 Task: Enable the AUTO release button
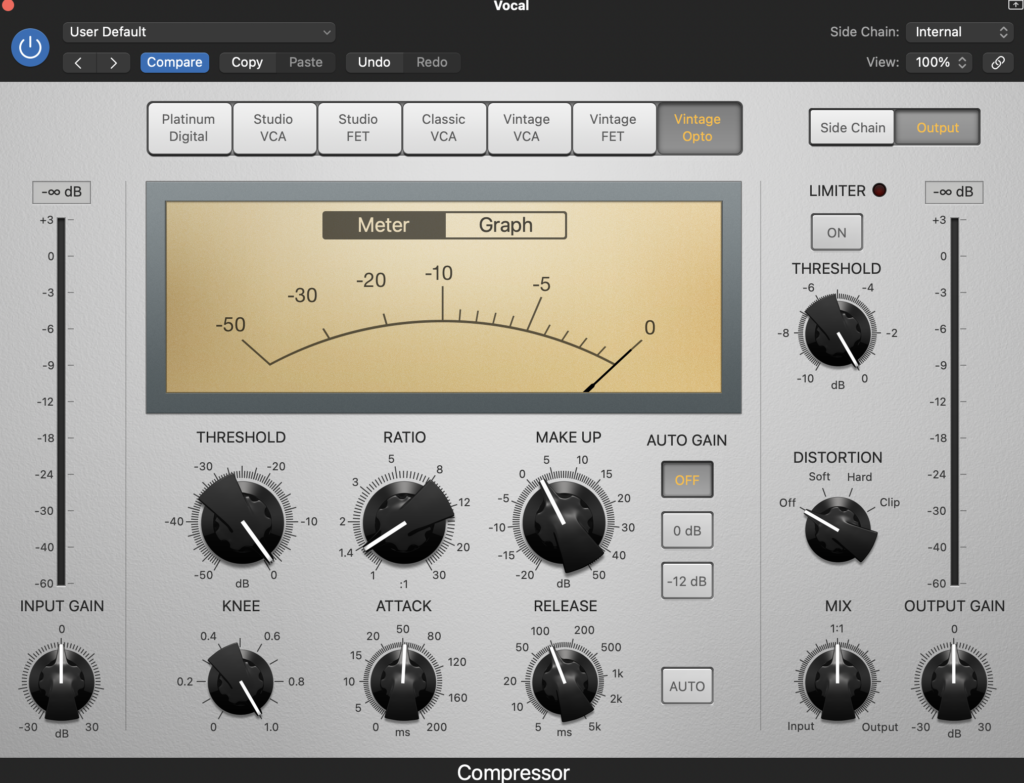[x=686, y=686]
